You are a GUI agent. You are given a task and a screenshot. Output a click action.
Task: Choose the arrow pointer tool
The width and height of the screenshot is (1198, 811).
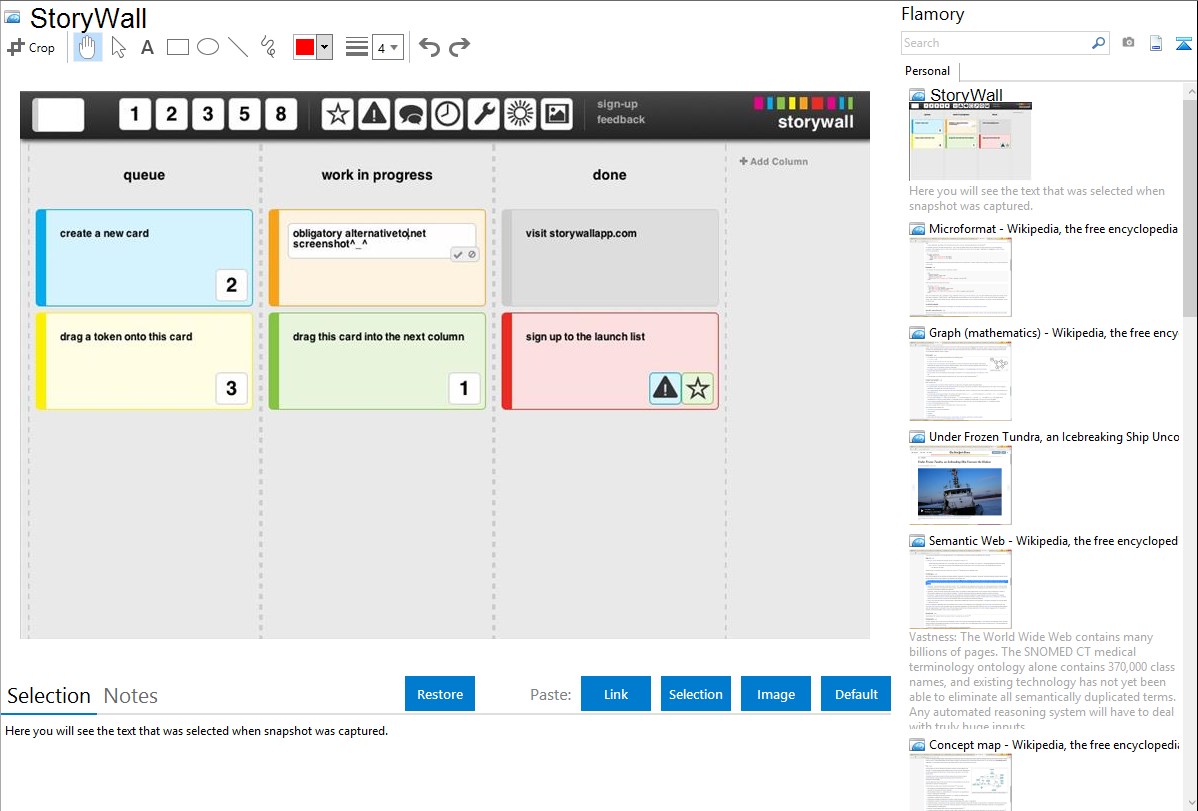pyautogui.click(x=118, y=47)
